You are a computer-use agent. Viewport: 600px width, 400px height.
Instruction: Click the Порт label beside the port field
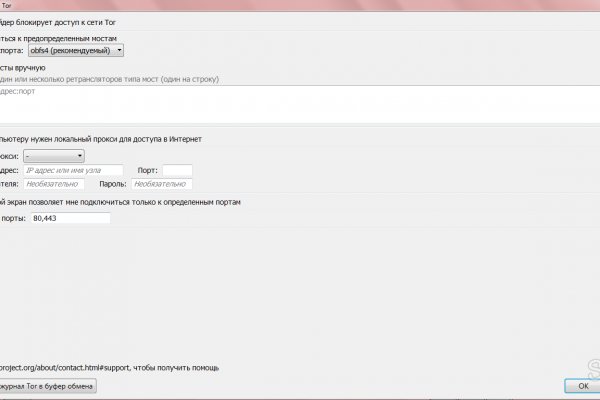[147, 171]
